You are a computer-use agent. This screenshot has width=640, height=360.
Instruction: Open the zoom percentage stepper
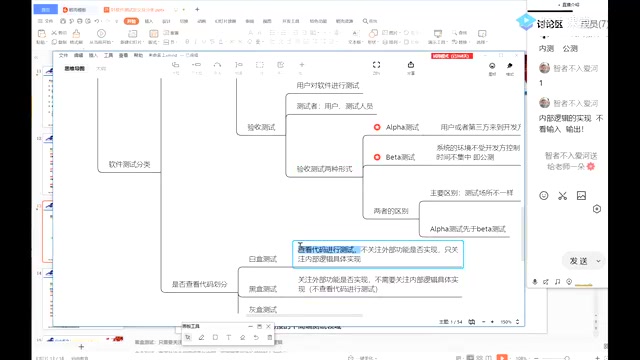(518, 322)
